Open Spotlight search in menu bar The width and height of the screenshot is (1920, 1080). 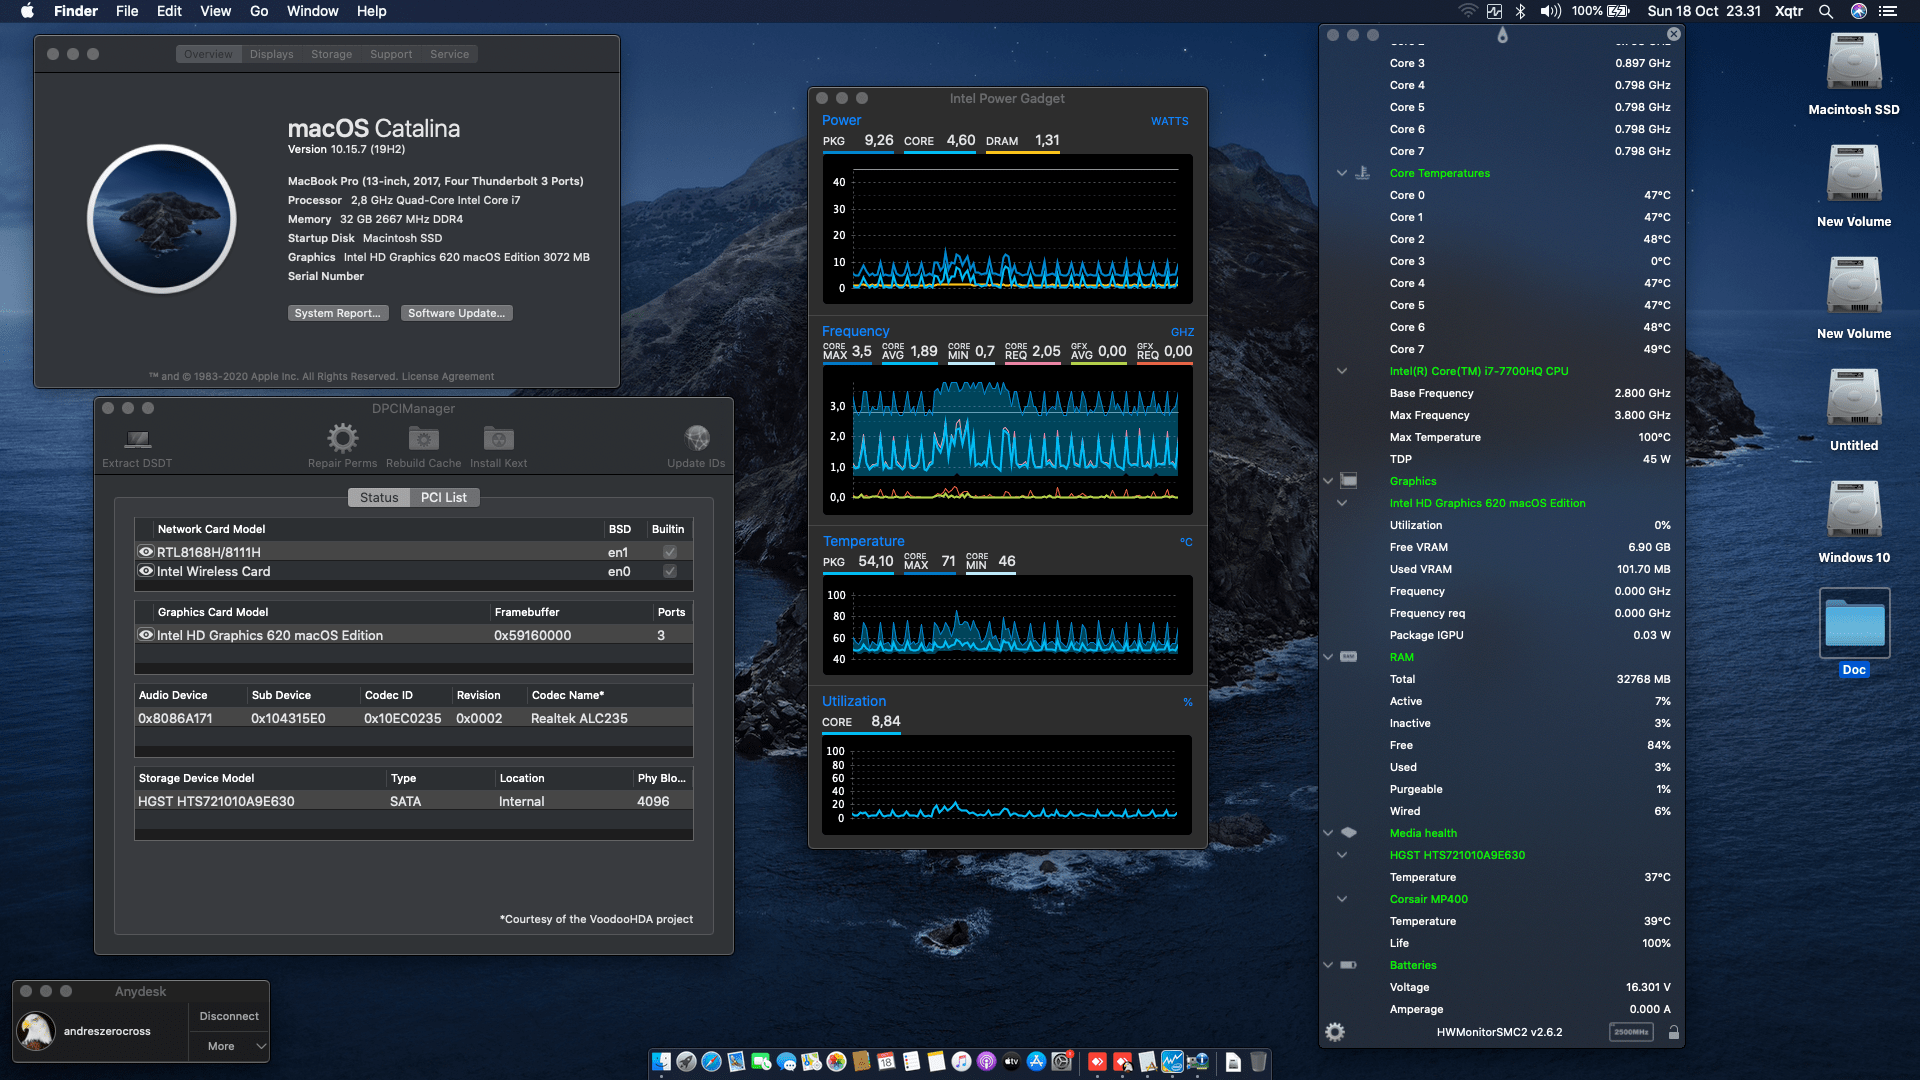click(x=1825, y=11)
